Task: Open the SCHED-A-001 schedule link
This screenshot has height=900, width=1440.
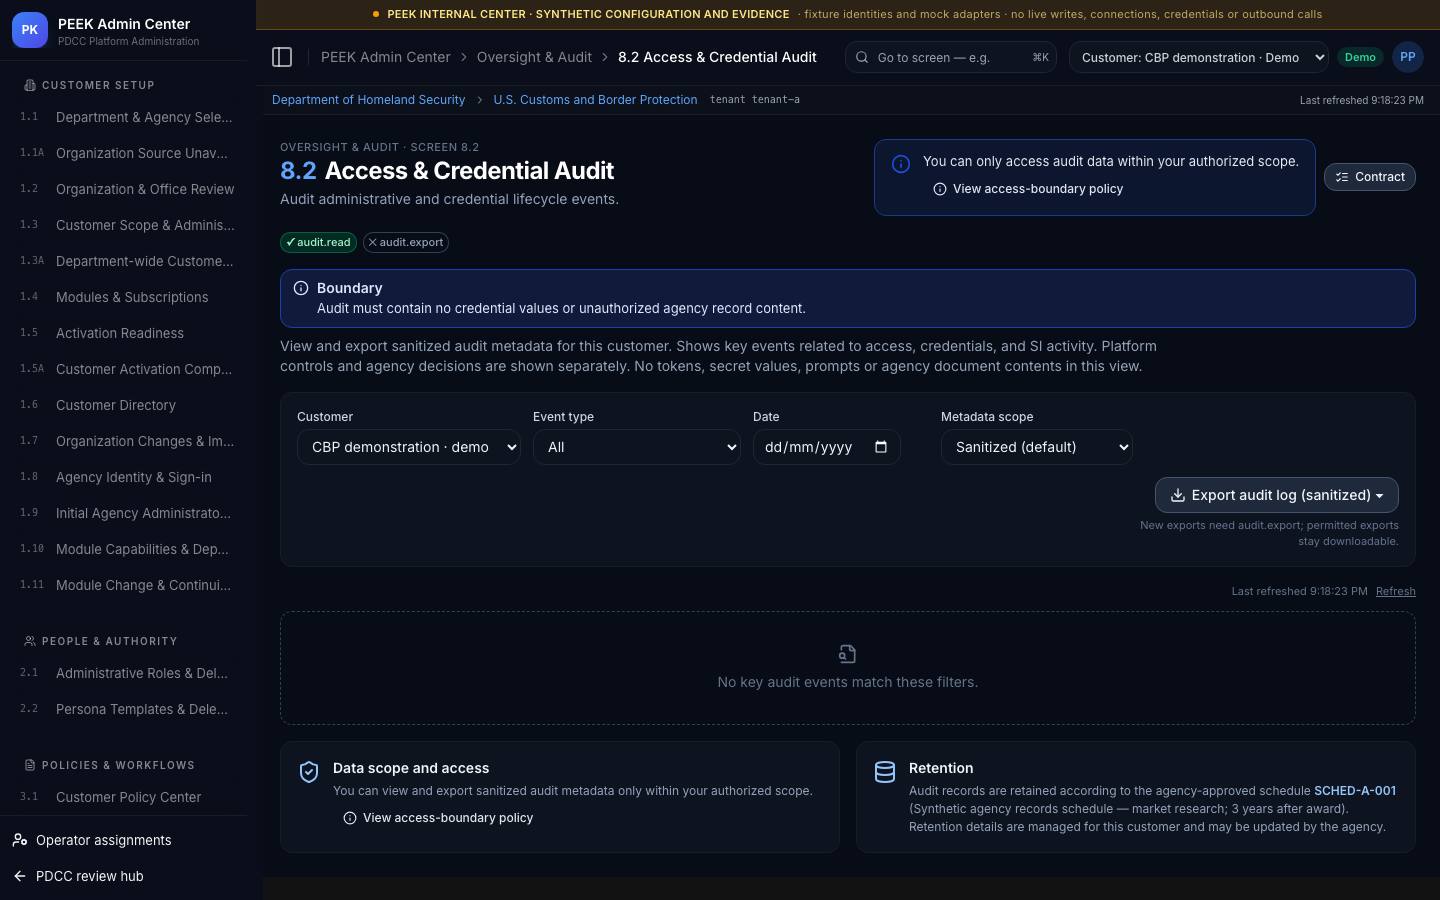Action: click(x=1355, y=791)
